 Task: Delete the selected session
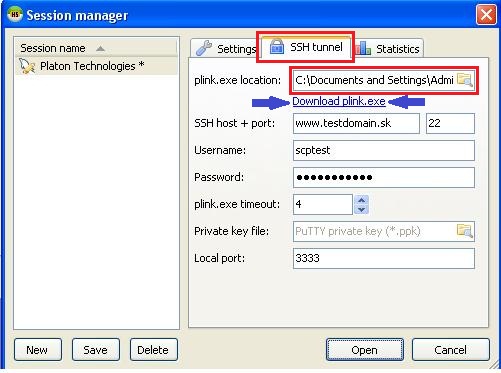(x=153, y=350)
